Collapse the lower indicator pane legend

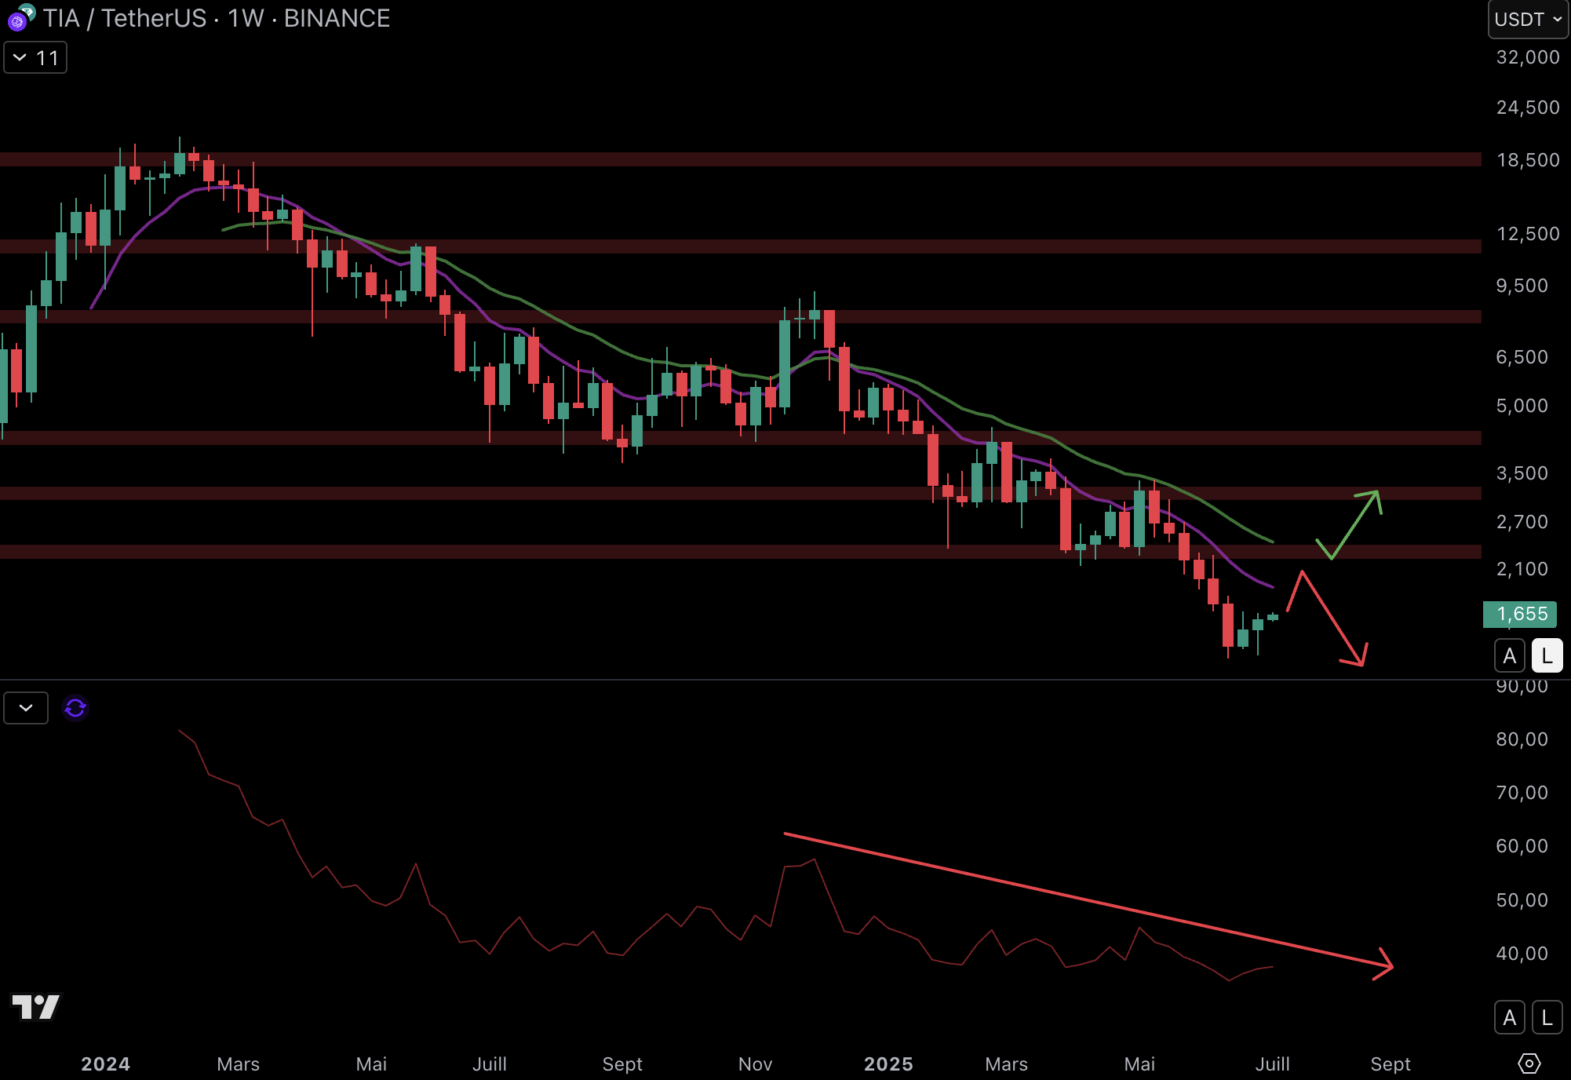26,708
